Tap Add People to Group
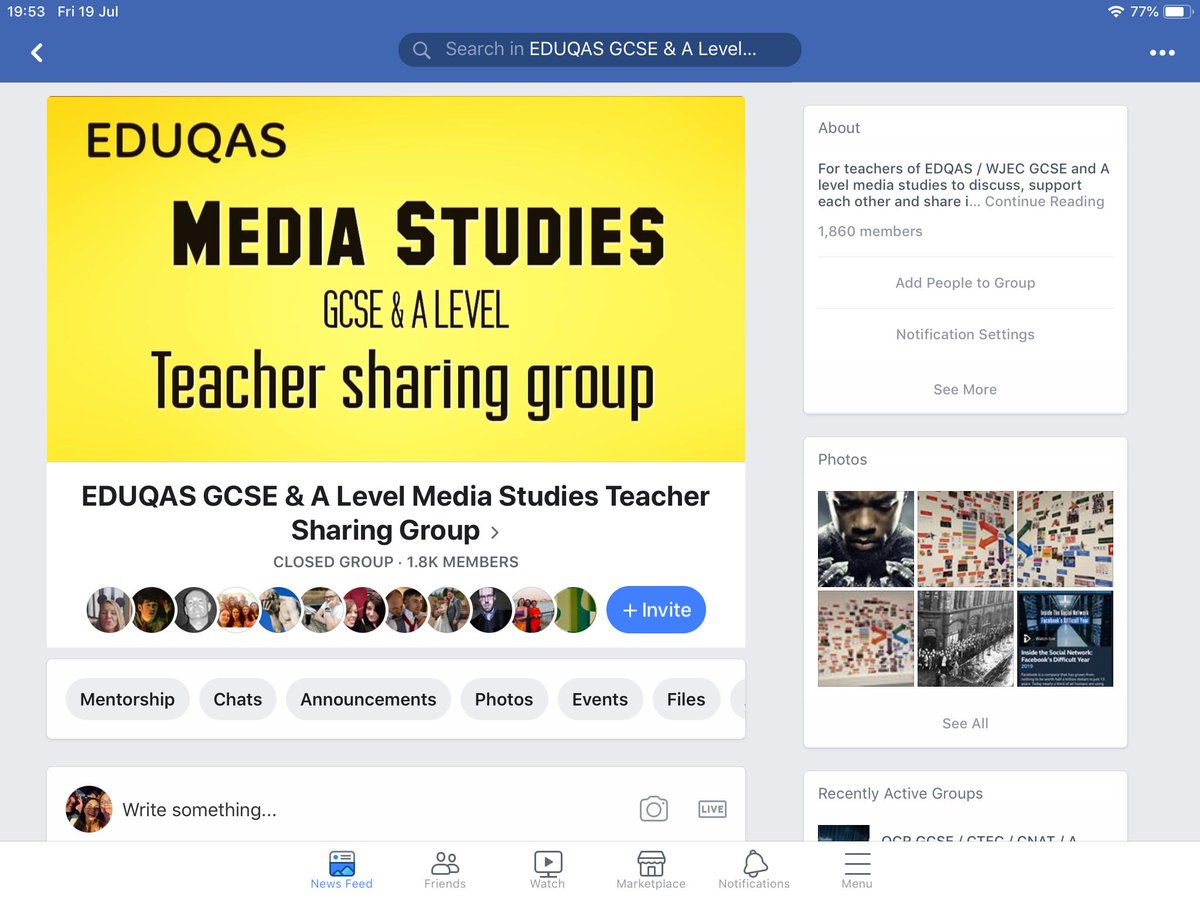1200x900 pixels. click(x=965, y=283)
